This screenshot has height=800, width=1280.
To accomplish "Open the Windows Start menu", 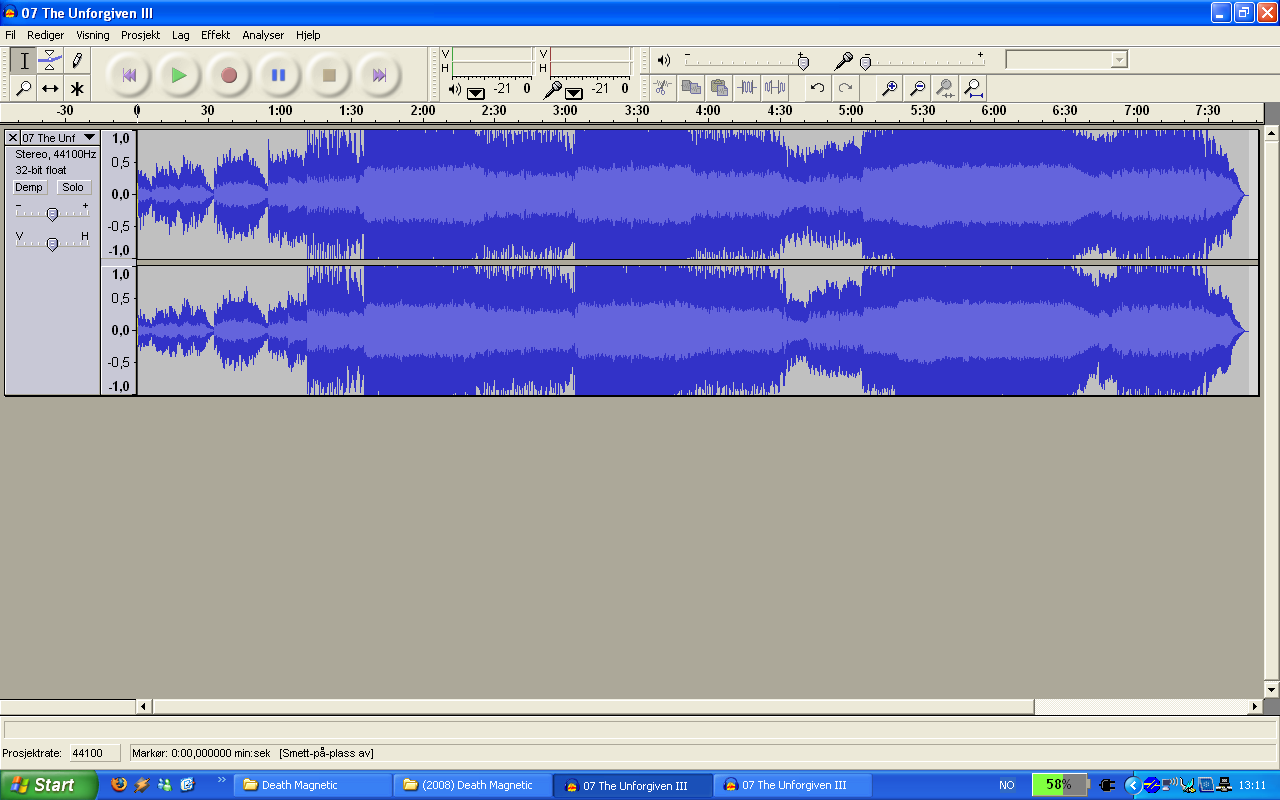I will (x=48, y=785).
